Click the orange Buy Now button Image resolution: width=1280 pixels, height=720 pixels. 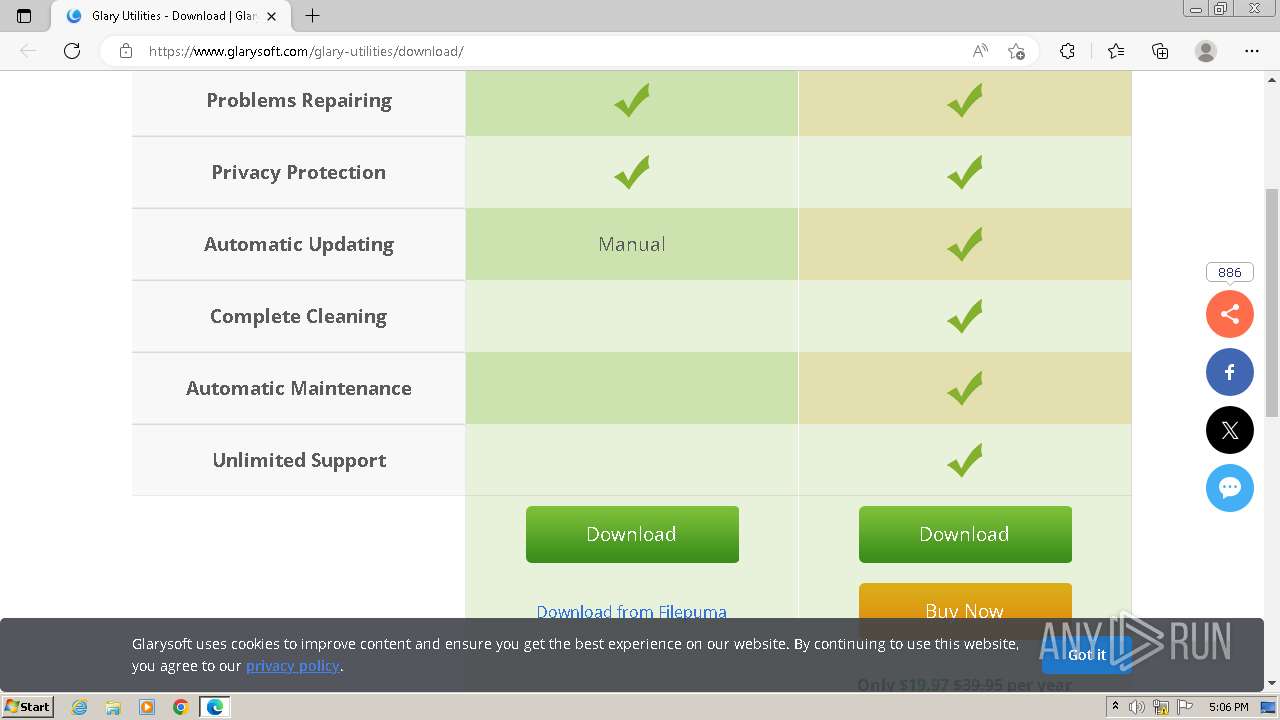coord(965,611)
